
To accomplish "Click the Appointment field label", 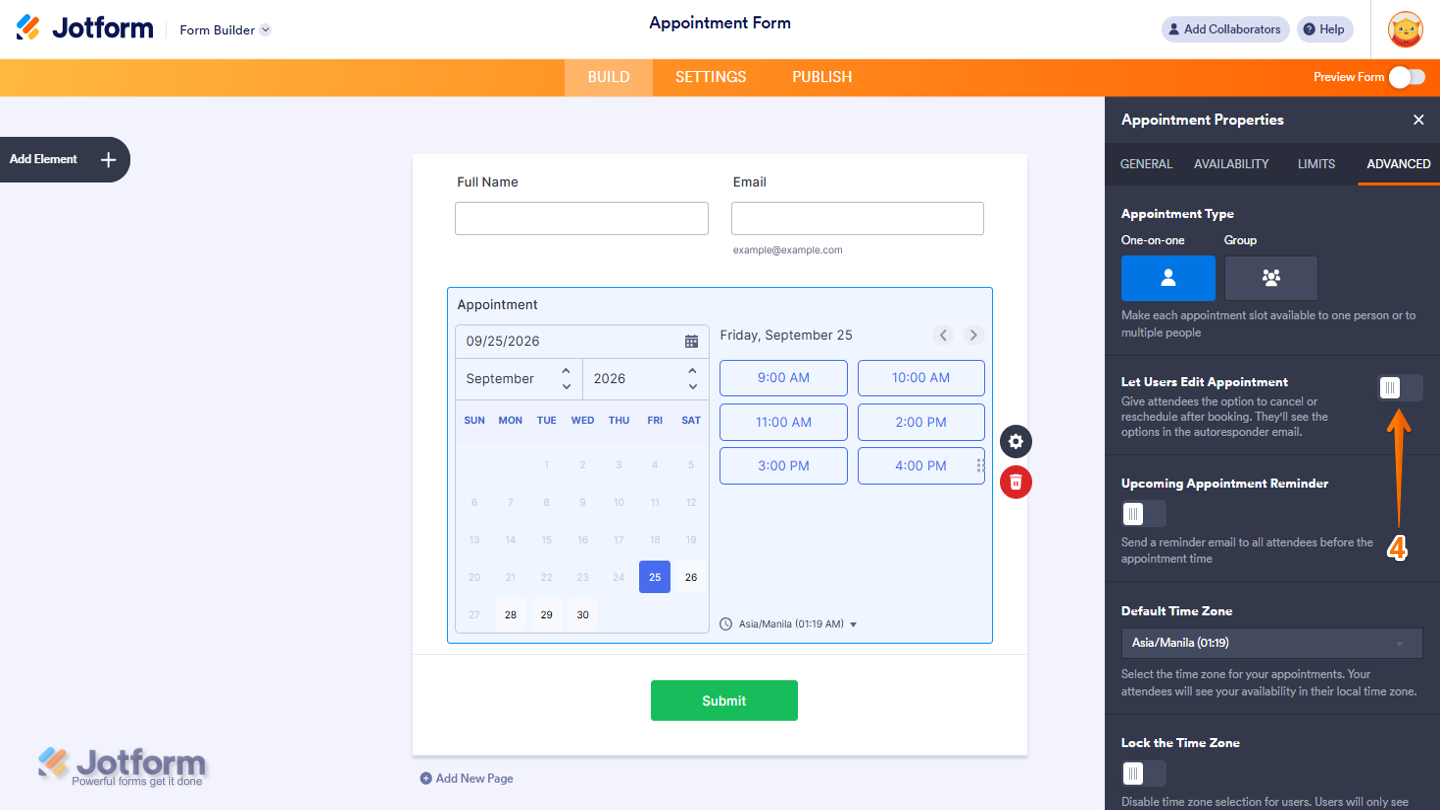I will (497, 305).
